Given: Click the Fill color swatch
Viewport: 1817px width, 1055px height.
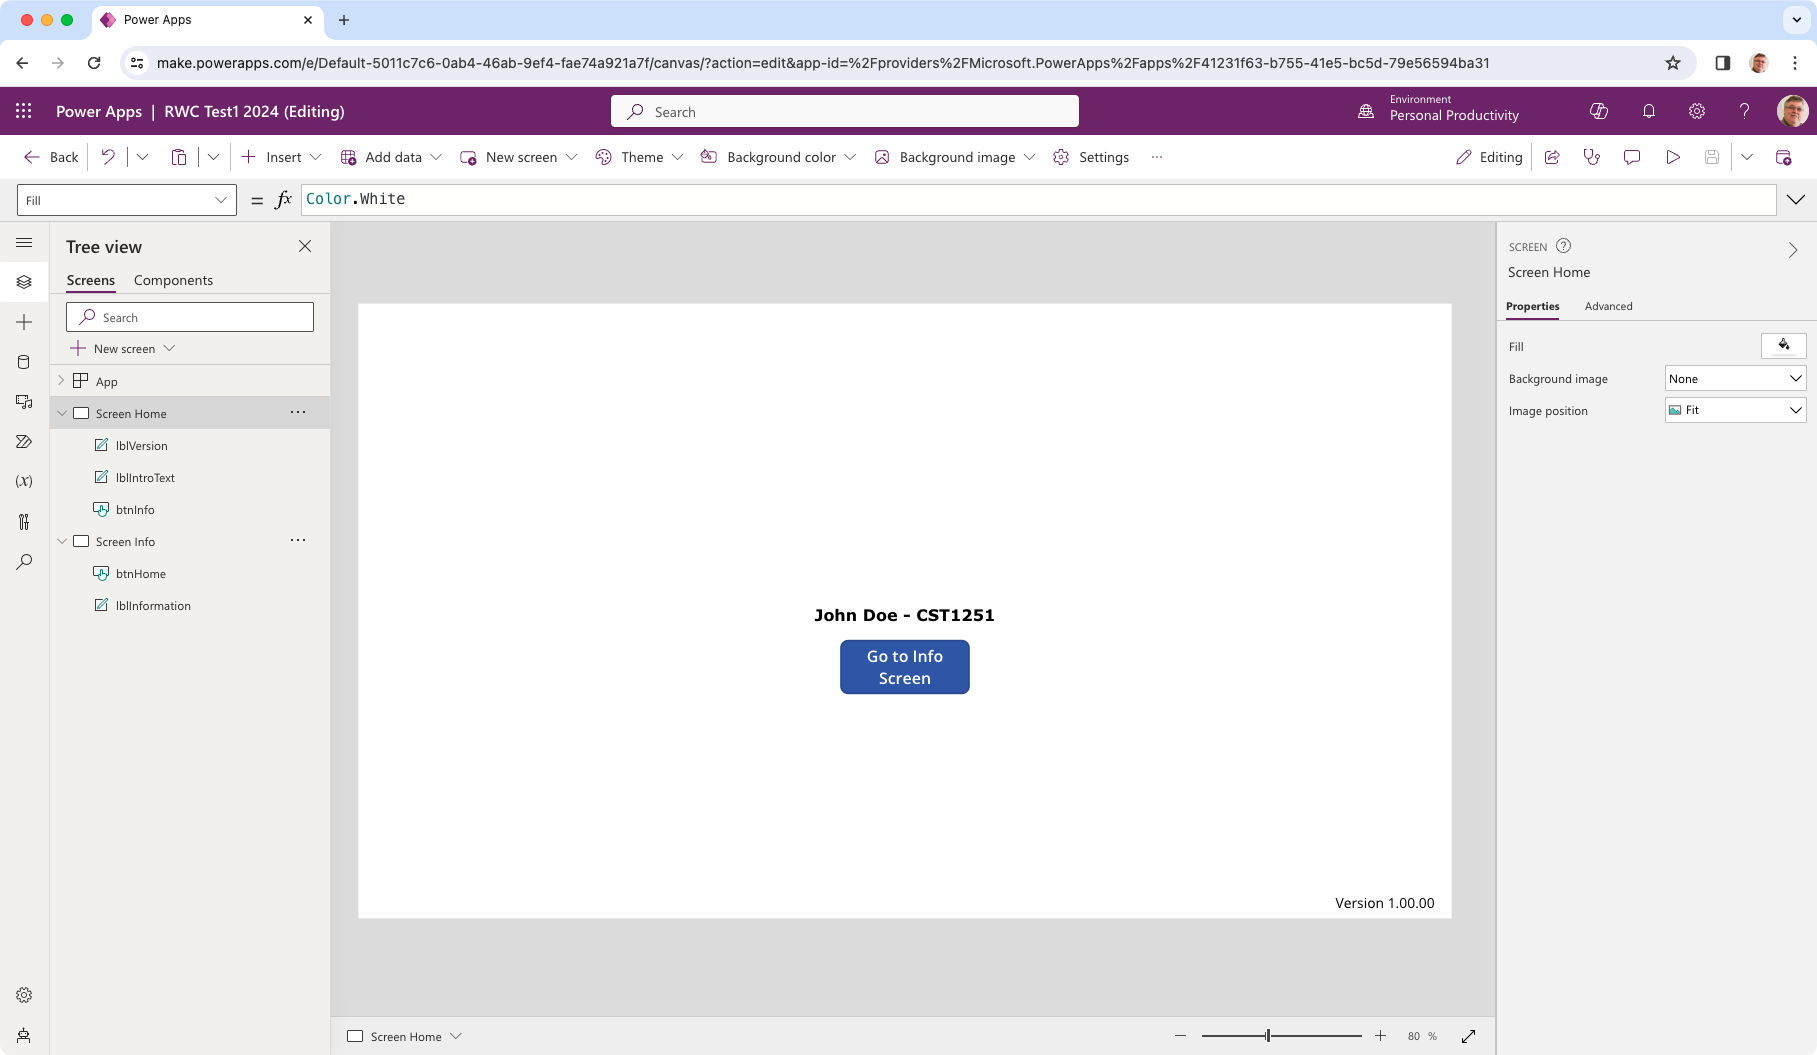Looking at the screenshot, I should [x=1783, y=346].
